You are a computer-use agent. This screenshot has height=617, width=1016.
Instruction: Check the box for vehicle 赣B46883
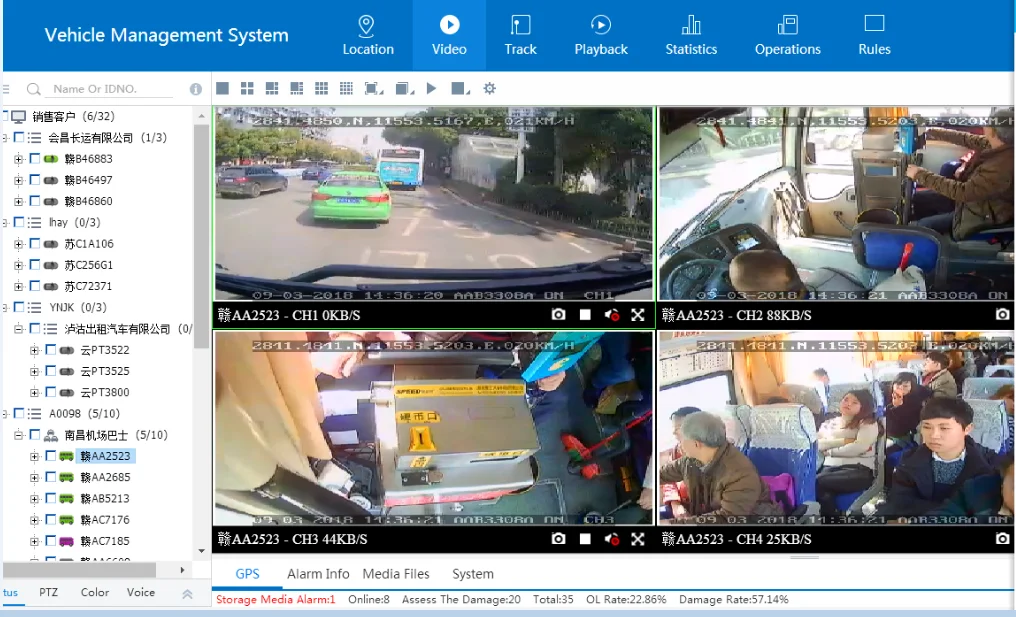pyautogui.click(x=35, y=159)
